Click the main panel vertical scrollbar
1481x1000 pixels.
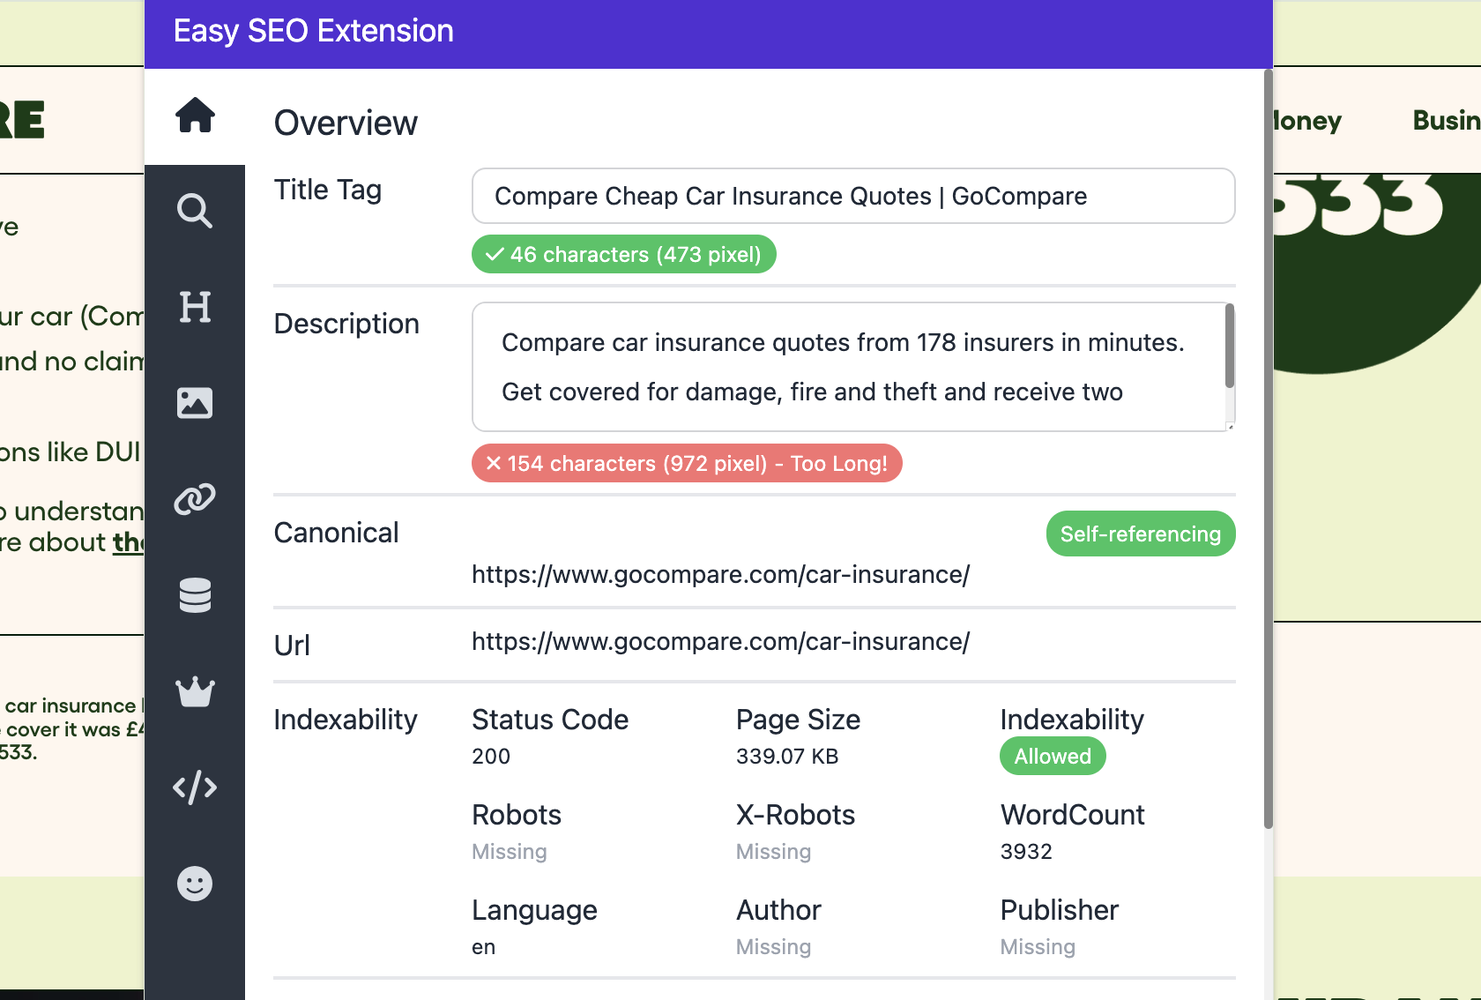point(1268,450)
